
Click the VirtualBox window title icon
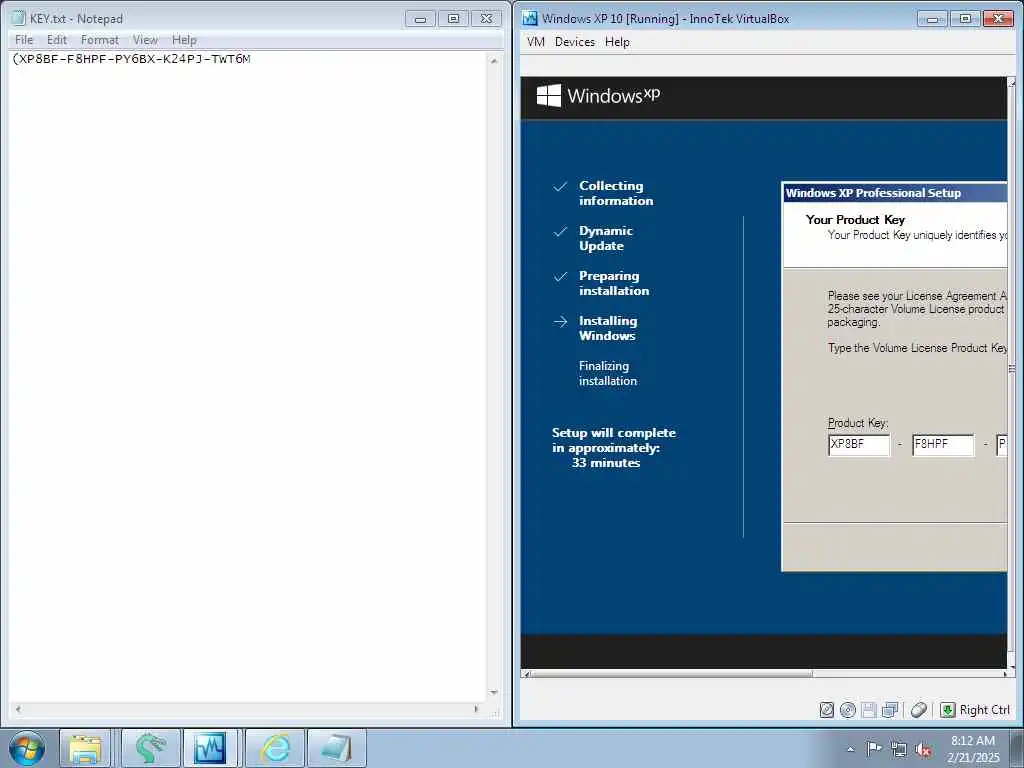[530, 18]
